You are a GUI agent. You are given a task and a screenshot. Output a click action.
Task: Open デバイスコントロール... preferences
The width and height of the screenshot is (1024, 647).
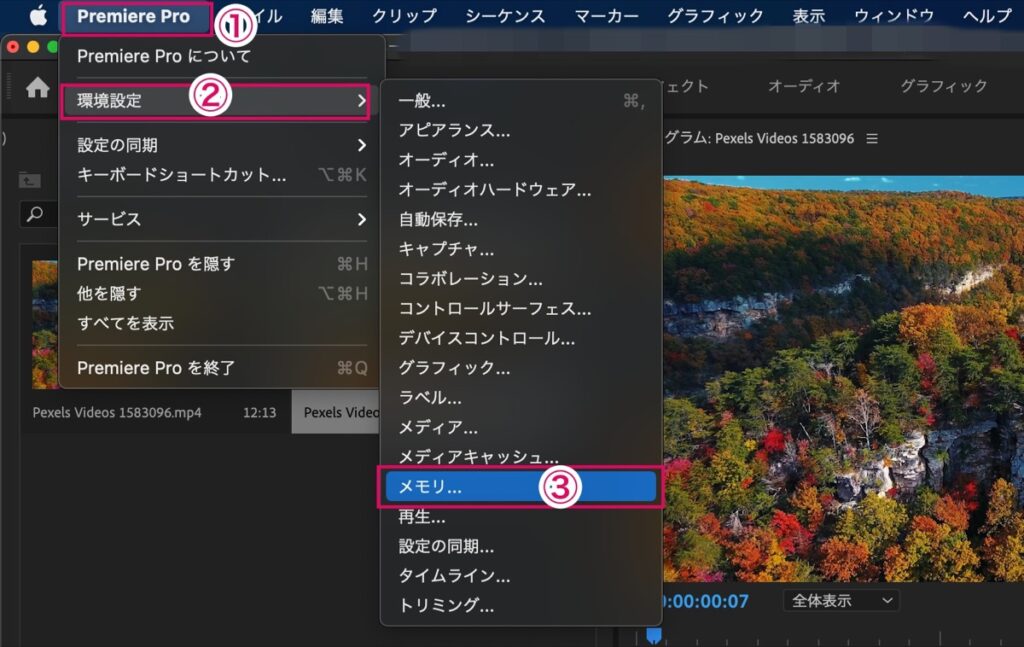point(521,338)
